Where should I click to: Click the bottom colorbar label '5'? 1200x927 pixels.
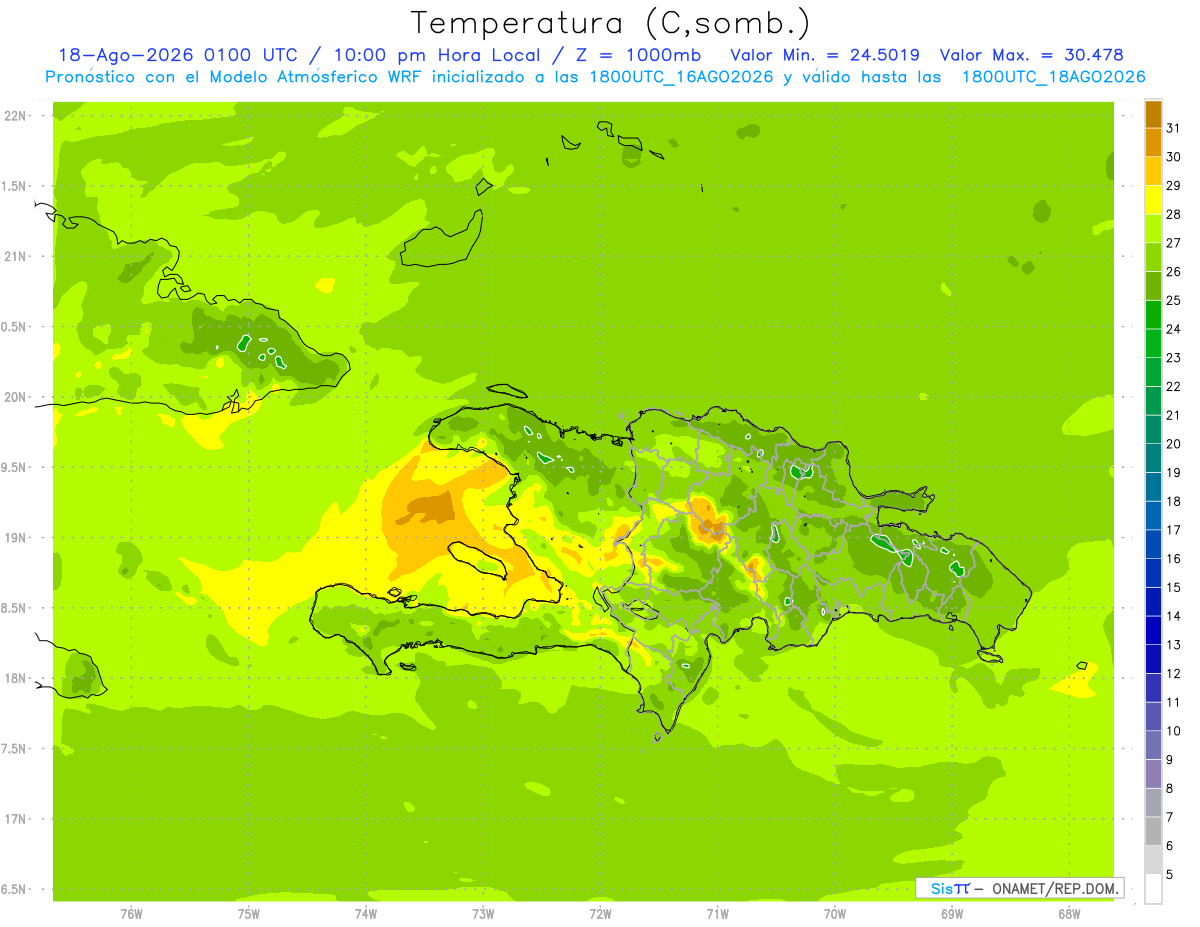point(1170,875)
